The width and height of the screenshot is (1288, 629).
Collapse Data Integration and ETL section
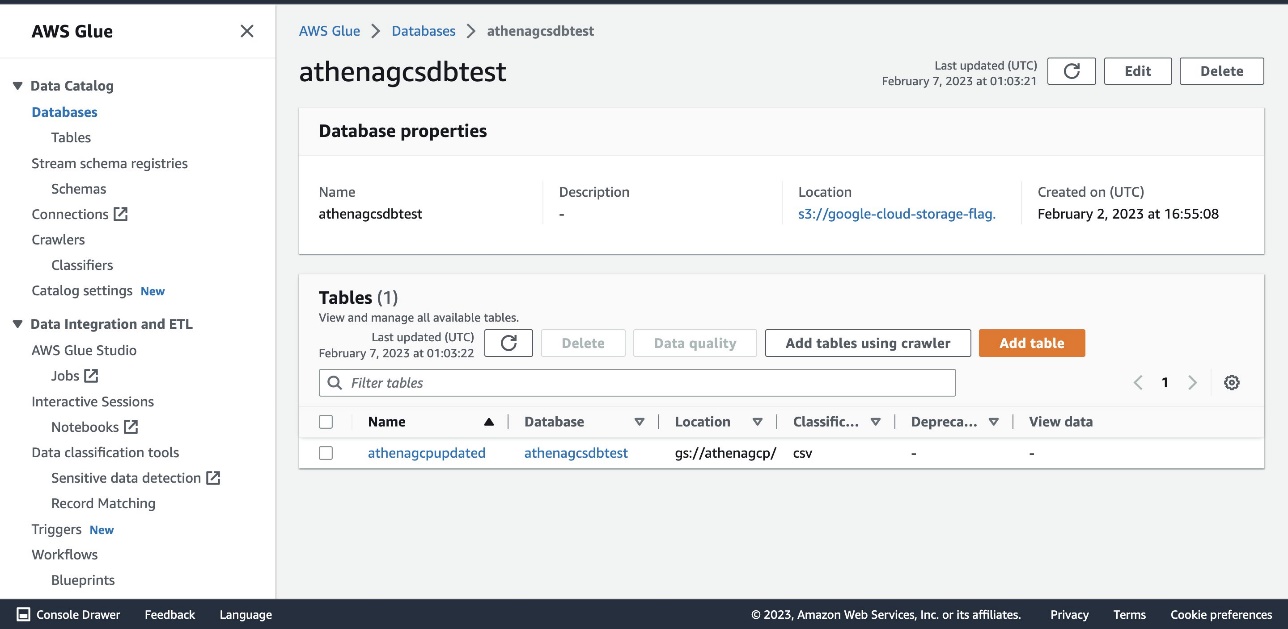[x=18, y=324]
